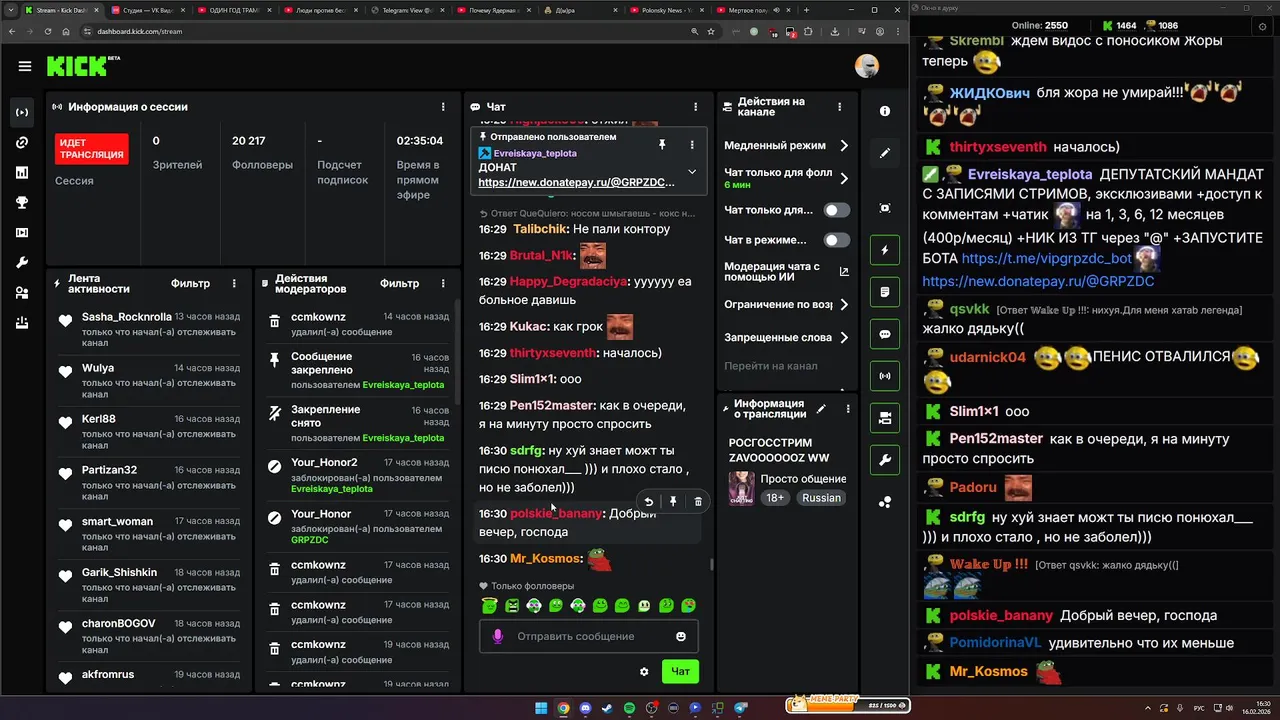Open three-dot menu of Информация о трансляции panel
This screenshot has width=1280, height=720.
point(847,408)
